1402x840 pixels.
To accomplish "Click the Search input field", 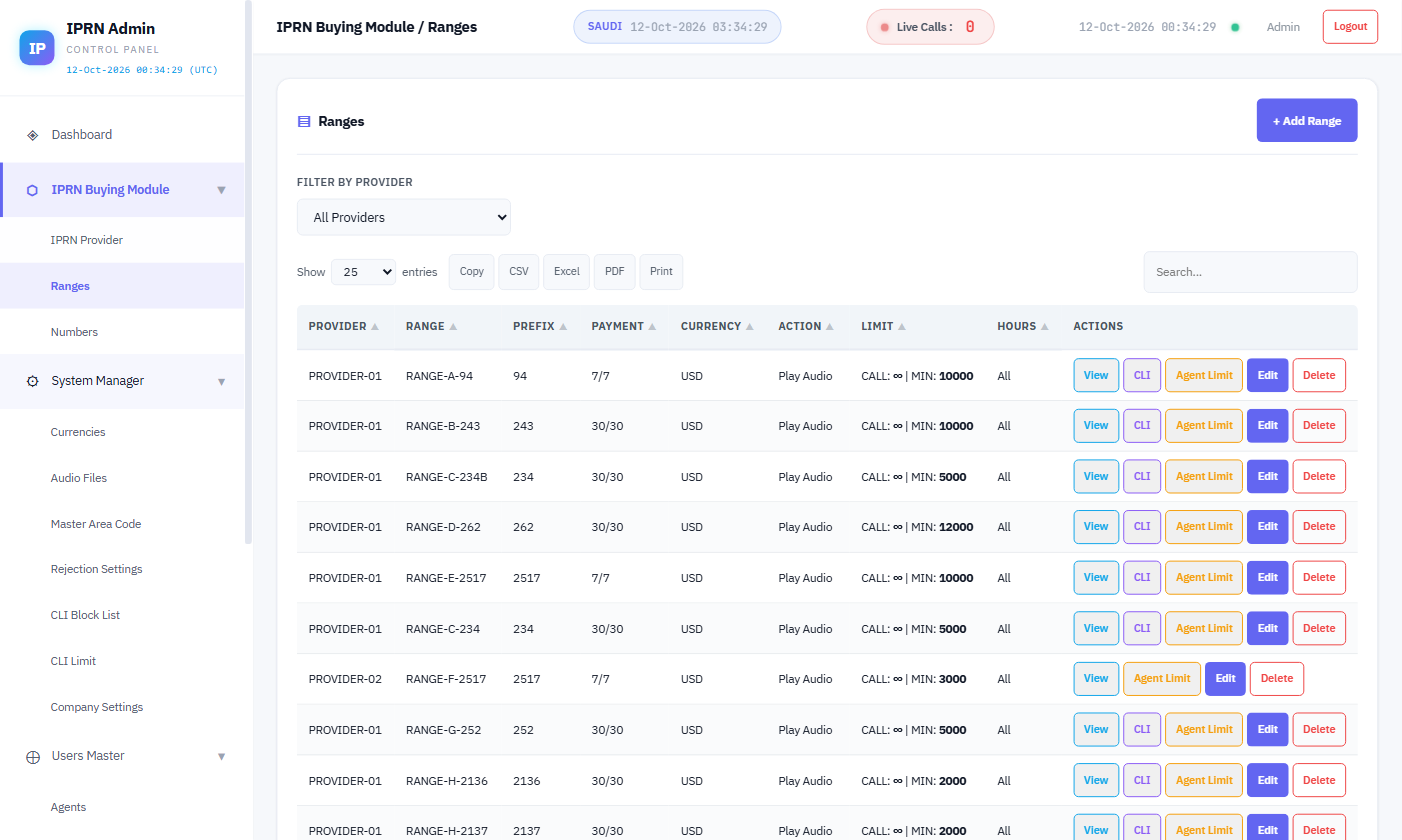I will (1251, 272).
